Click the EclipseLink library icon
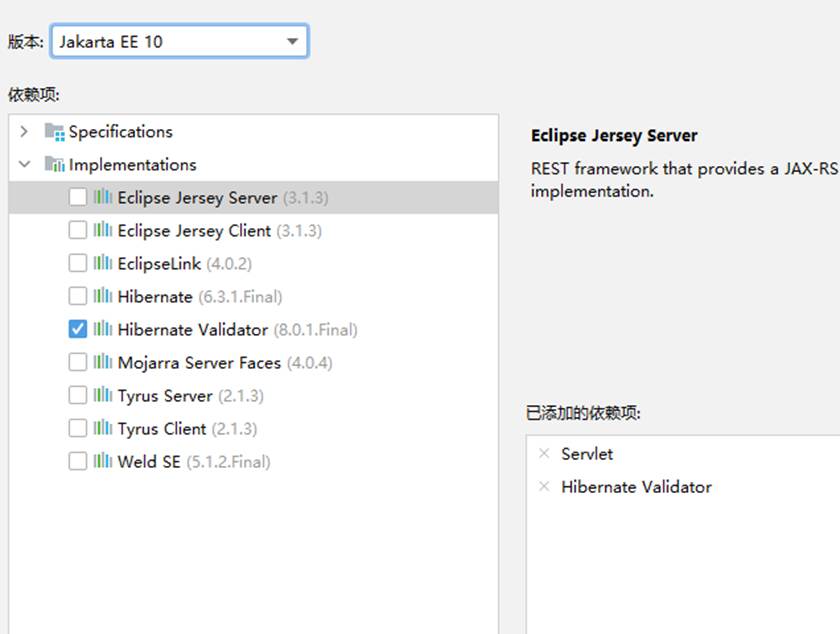 (x=103, y=263)
